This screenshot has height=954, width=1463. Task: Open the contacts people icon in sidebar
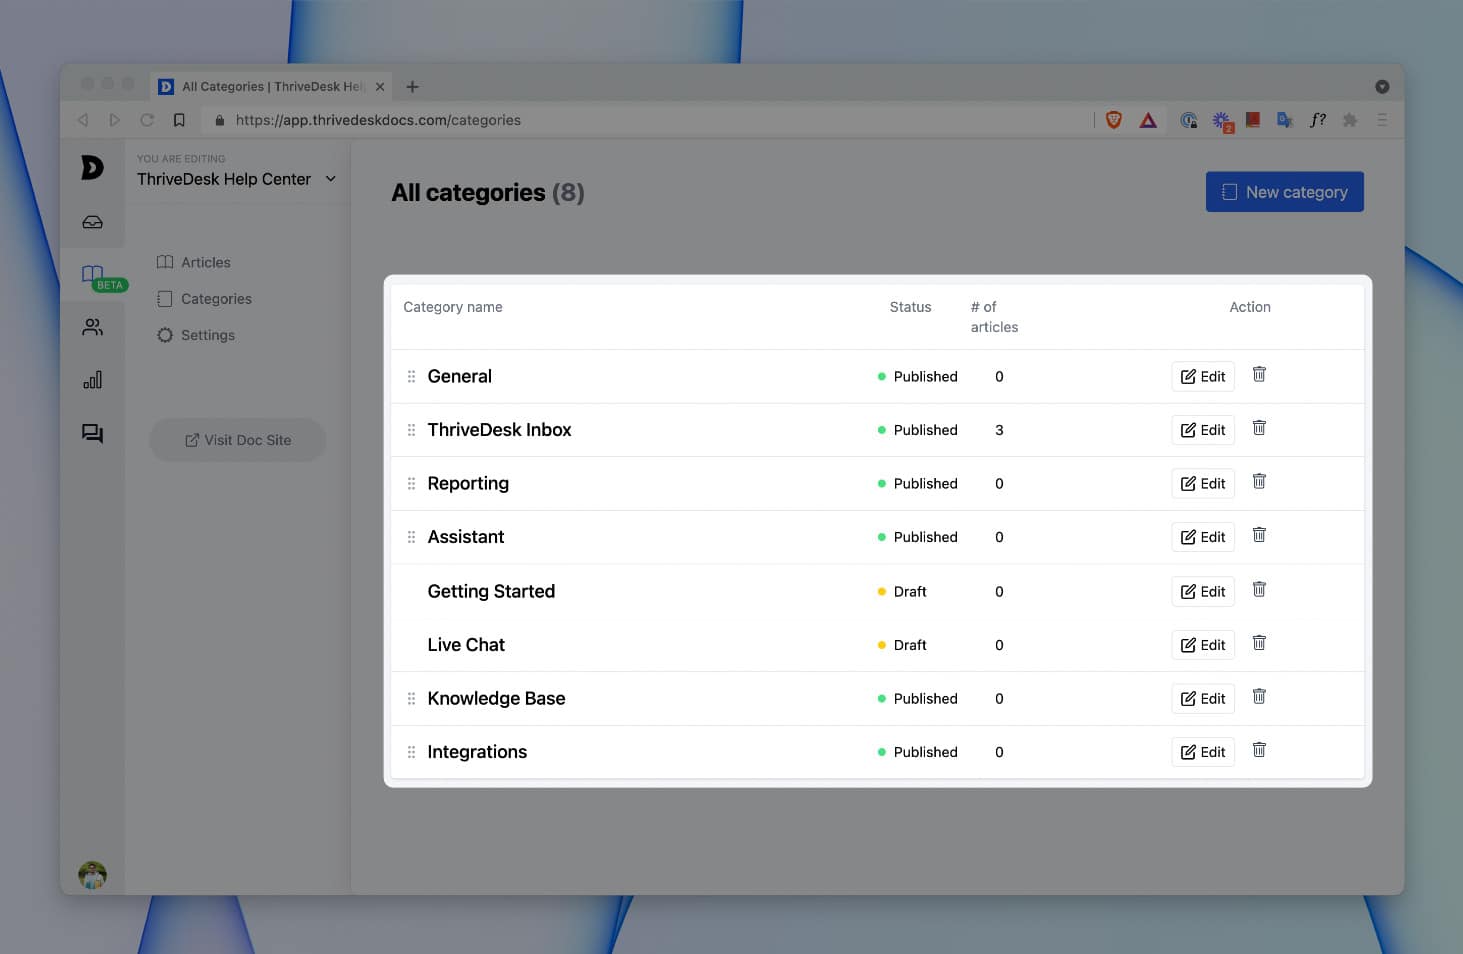click(92, 327)
